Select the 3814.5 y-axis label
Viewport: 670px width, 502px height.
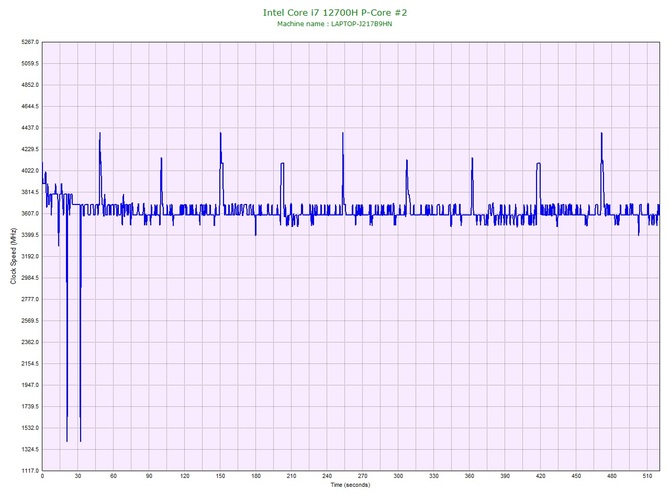[30, 192]
